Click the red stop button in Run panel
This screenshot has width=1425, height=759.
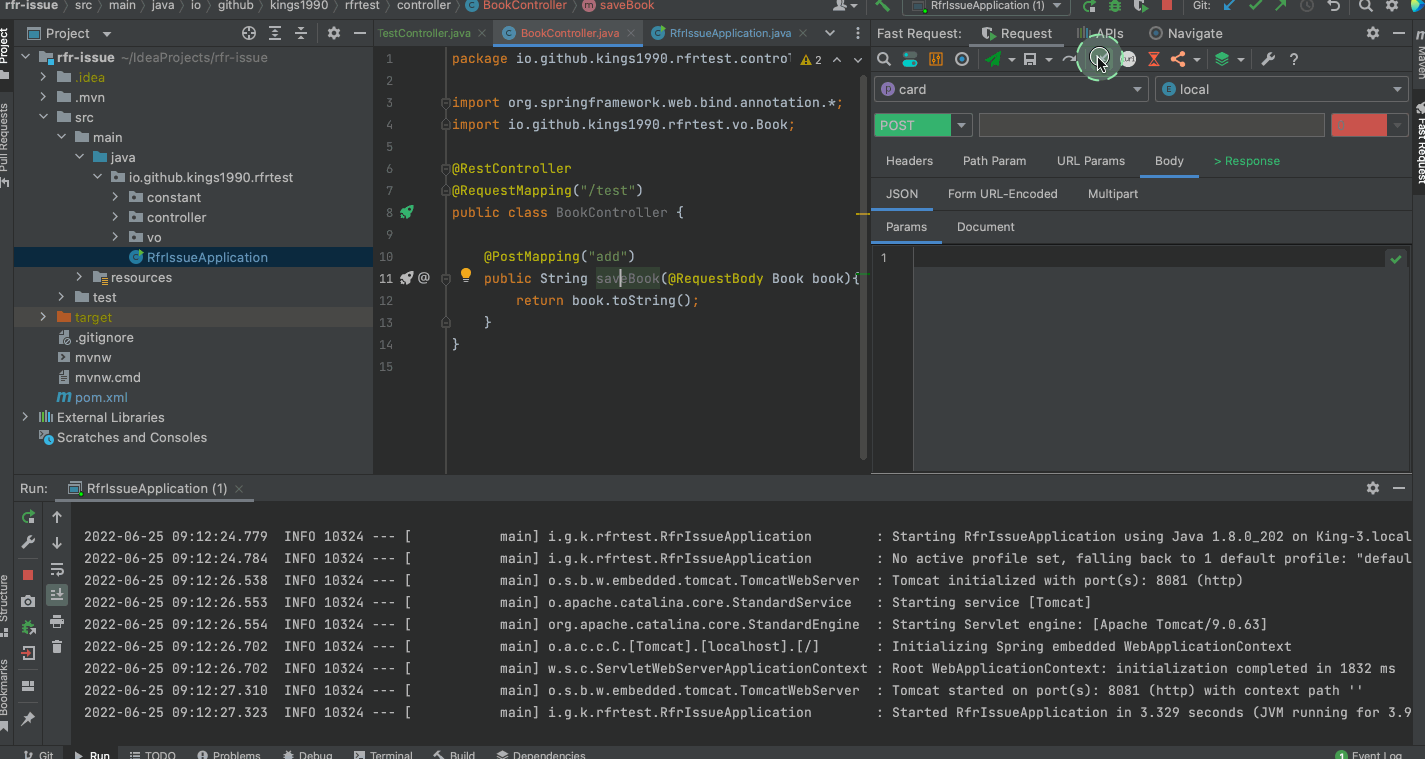(28, 575)
